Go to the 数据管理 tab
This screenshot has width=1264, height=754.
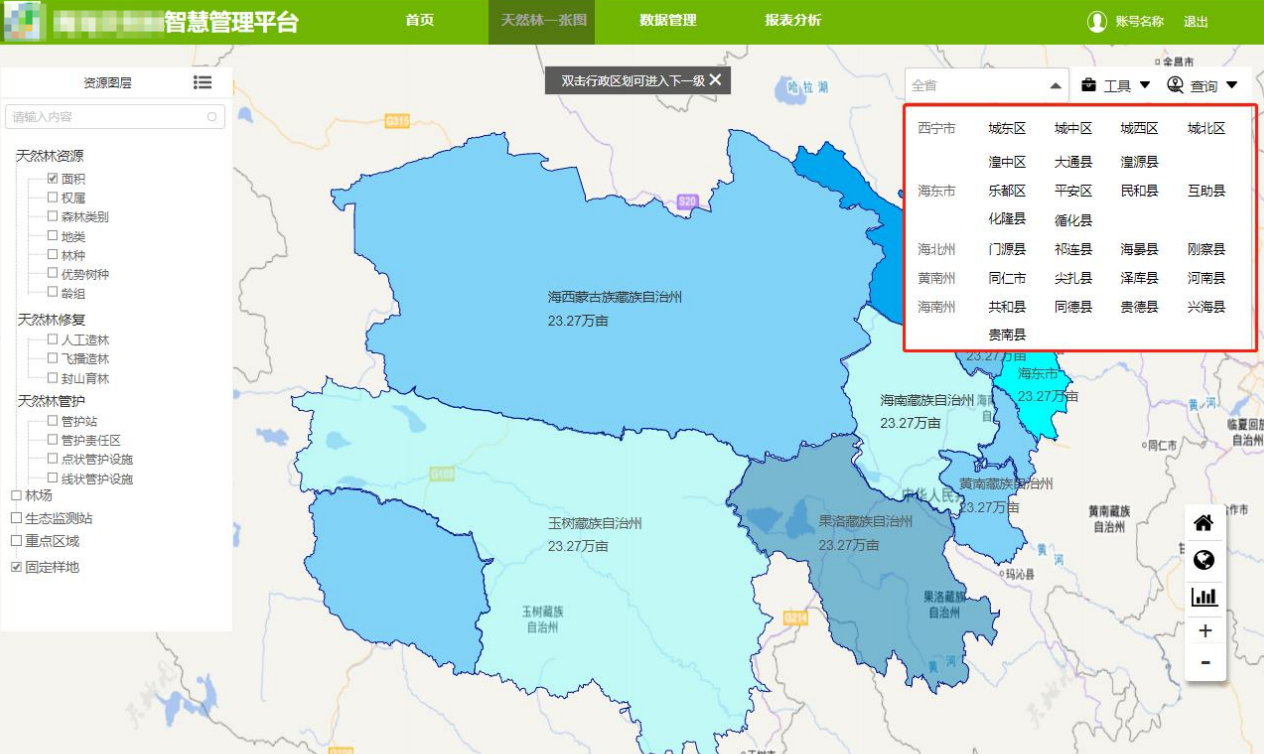pyautogui.click(x=668, y=21)
